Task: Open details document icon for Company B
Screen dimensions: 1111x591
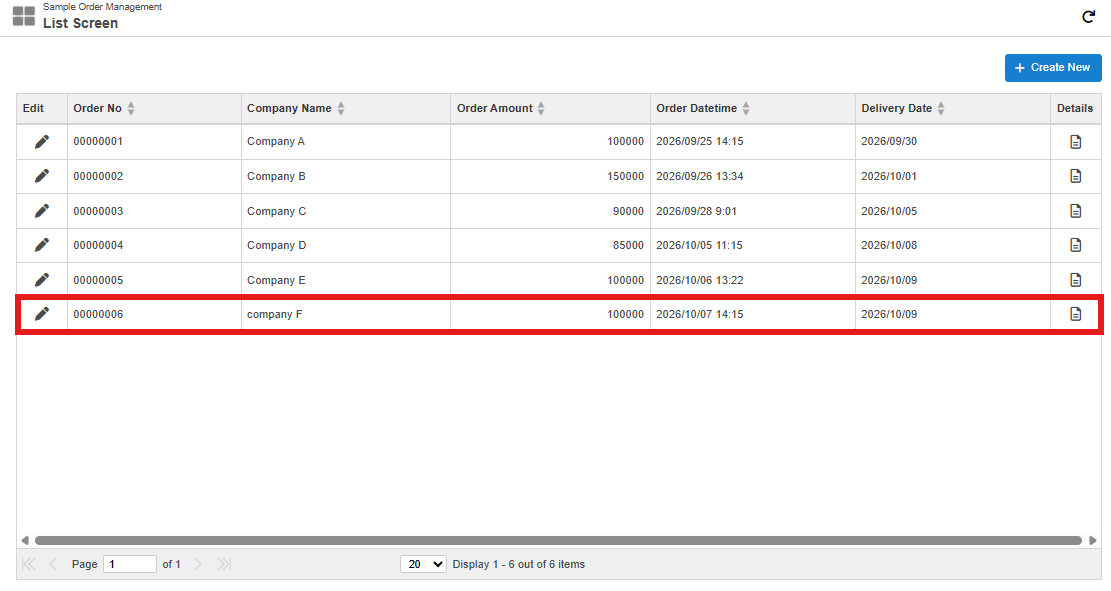Action: pos(1076,176)
